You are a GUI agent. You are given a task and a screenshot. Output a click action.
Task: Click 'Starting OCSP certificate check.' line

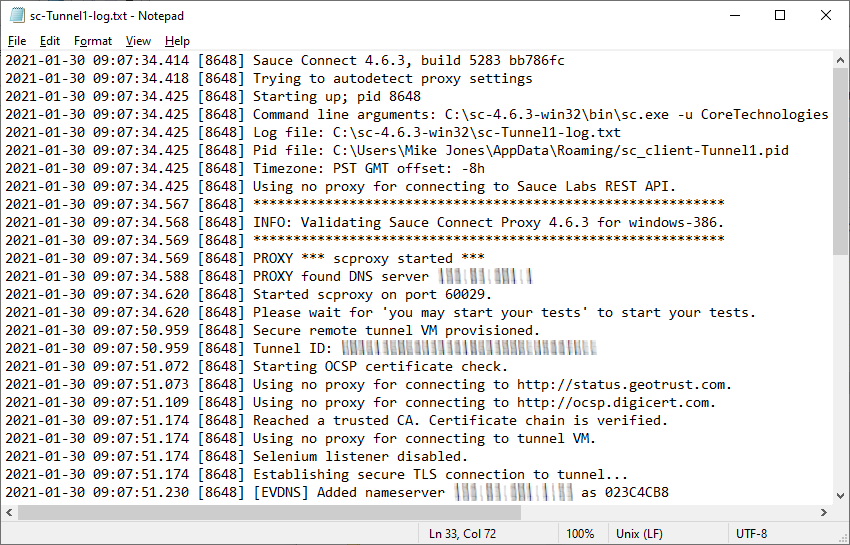click(257, 366)
